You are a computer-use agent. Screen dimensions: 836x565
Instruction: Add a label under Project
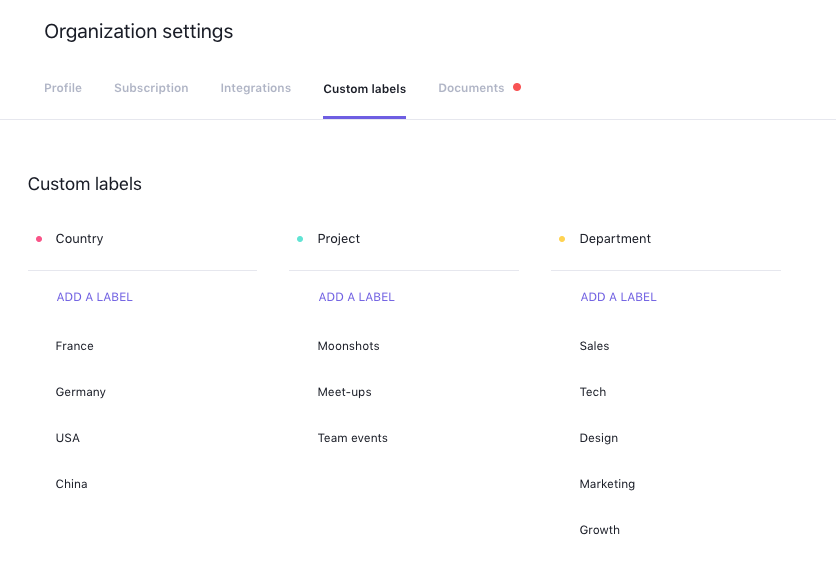click(356, 297)
